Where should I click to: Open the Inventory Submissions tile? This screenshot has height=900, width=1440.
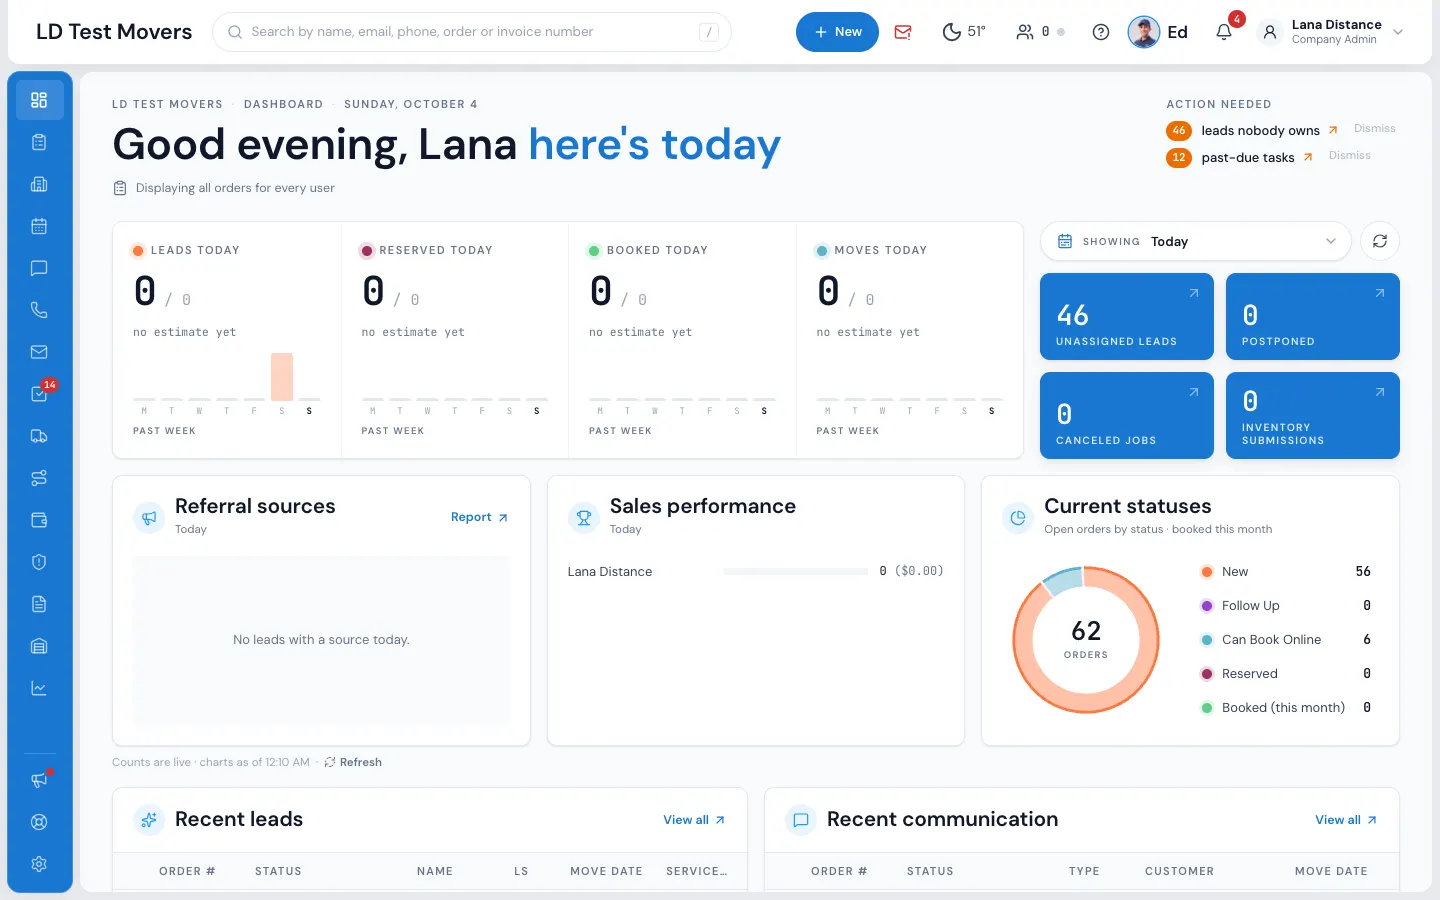click(1313, 415)
